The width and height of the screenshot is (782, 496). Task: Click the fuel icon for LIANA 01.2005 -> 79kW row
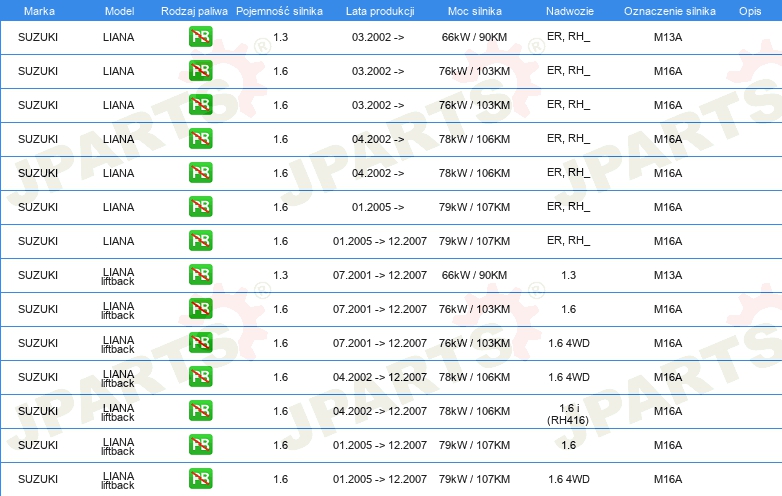[200, 207]
